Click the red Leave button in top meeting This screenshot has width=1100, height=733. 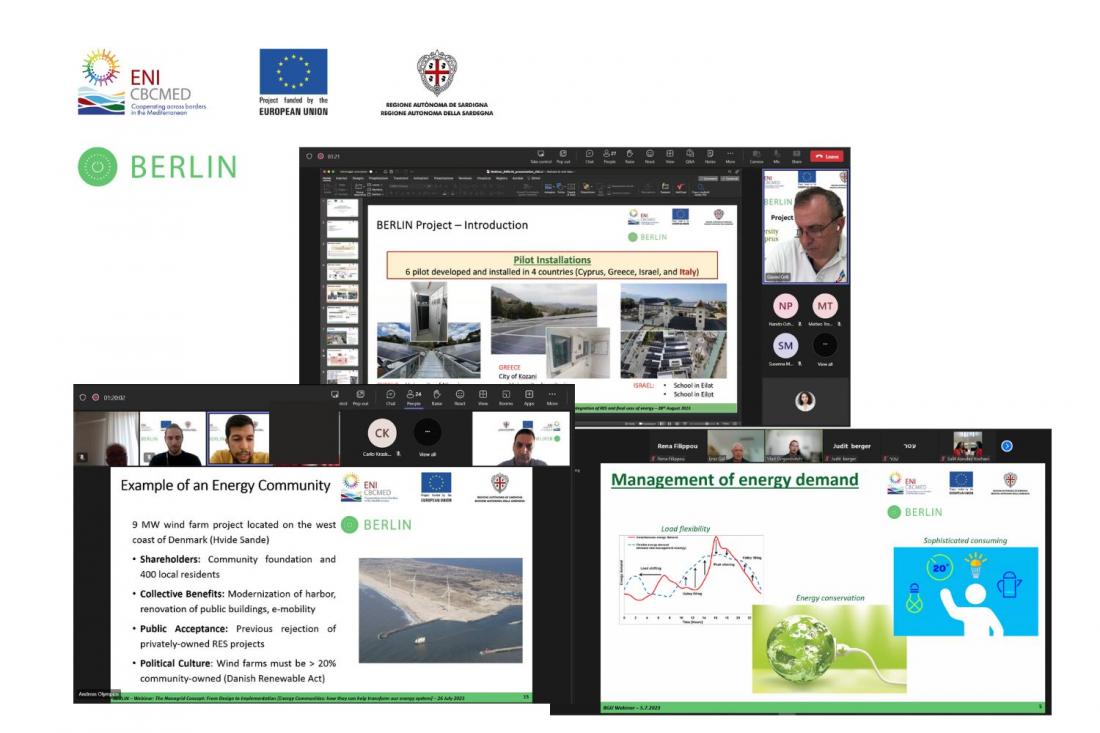click(x=827, y=156)
